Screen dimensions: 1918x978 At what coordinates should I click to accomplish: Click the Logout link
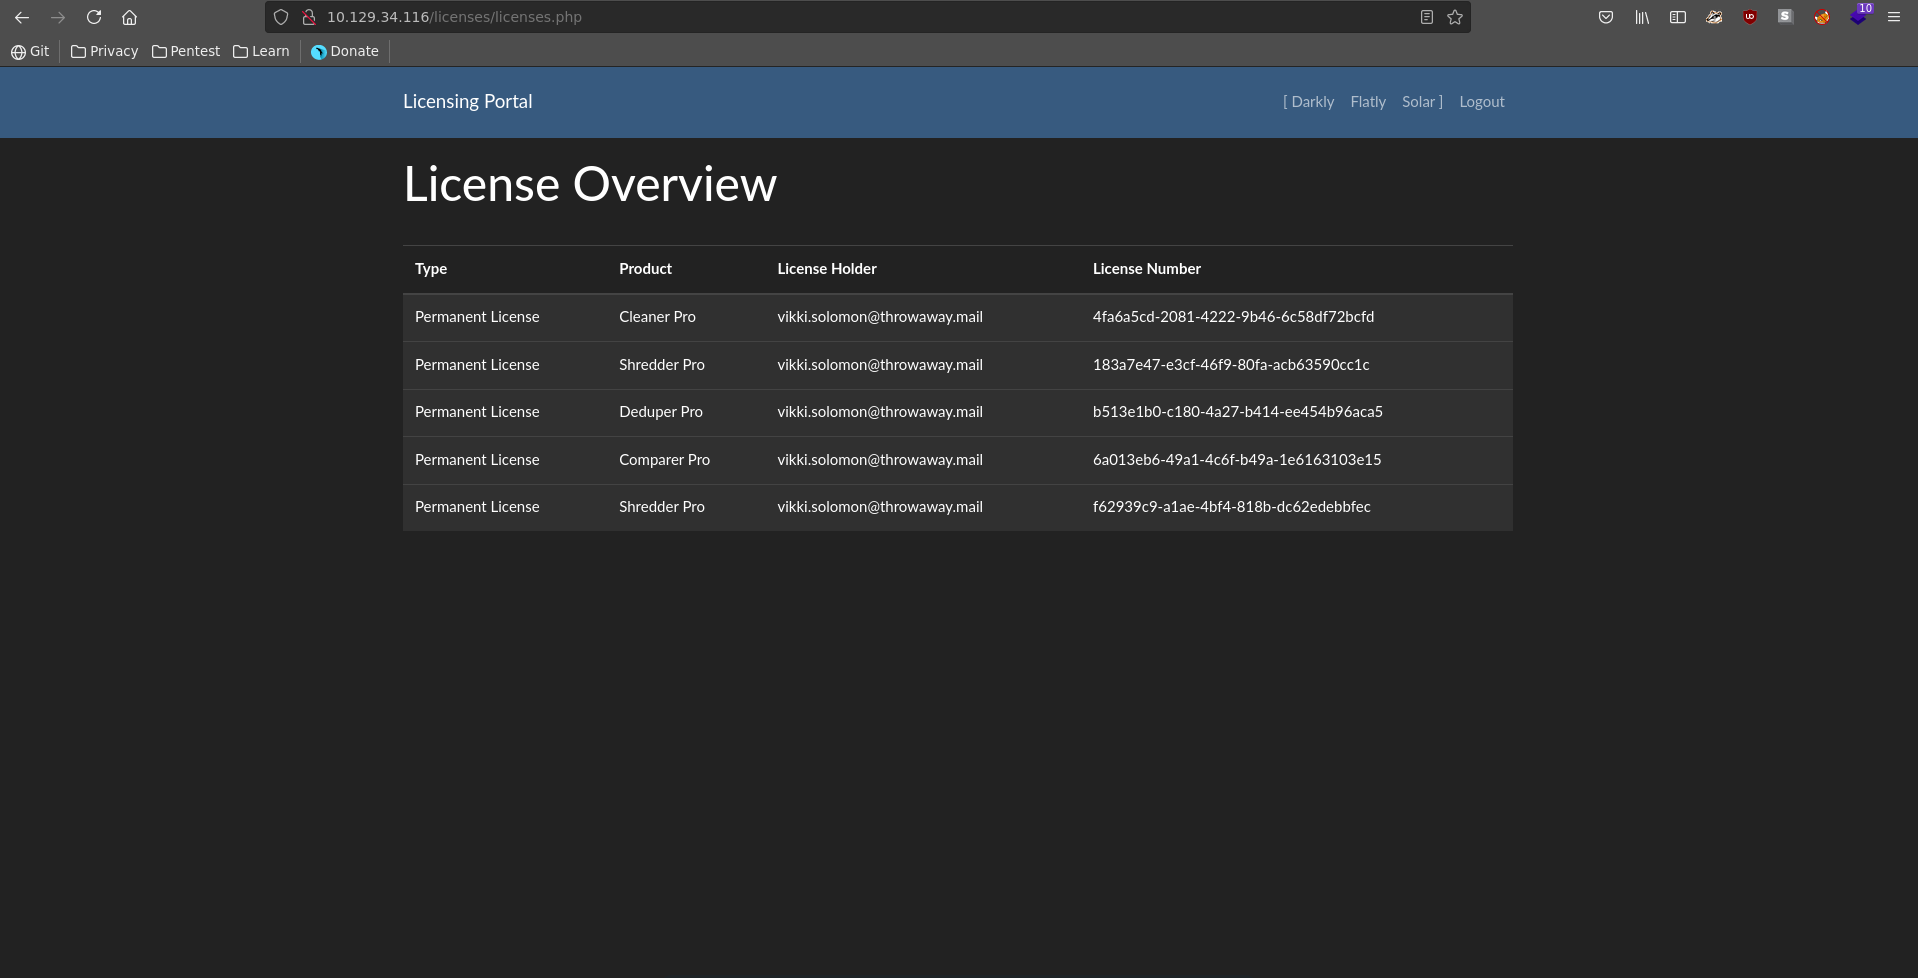point(1481,102)
